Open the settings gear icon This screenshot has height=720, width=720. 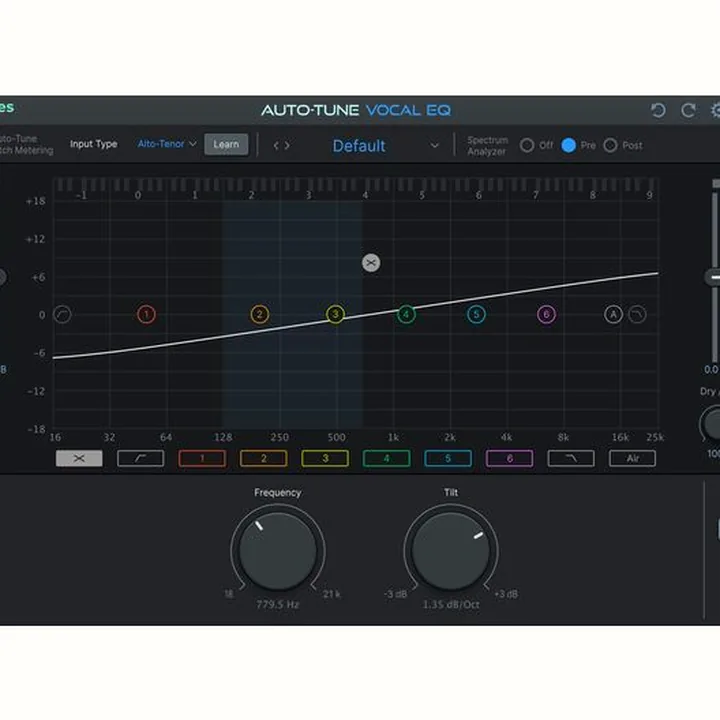pos(715,111)
